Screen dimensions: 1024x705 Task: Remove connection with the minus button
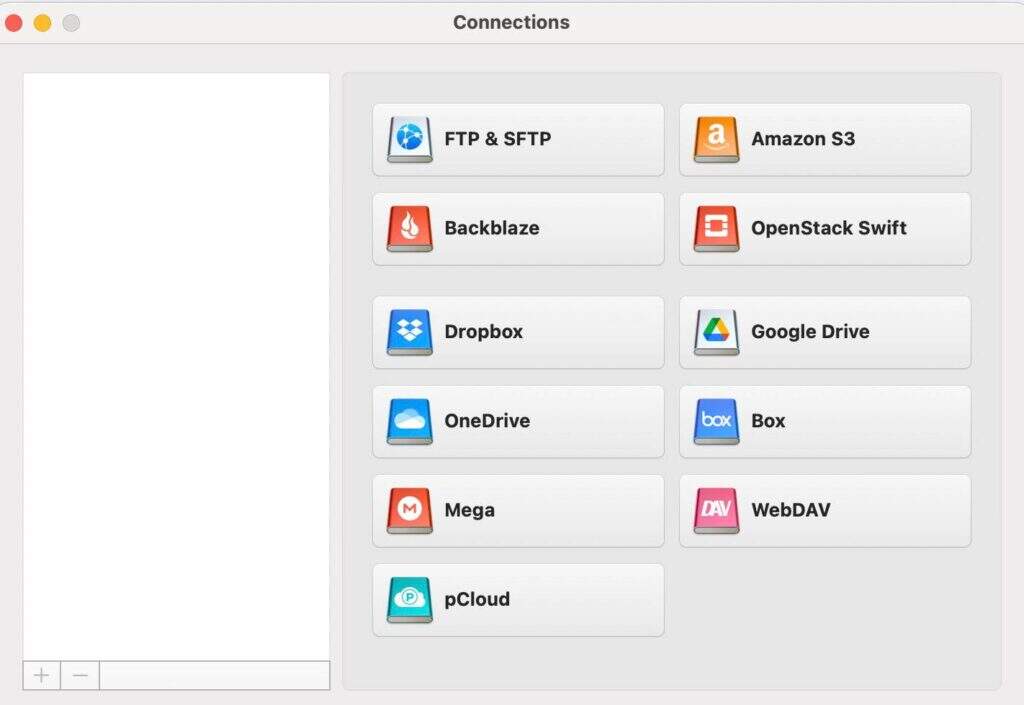(x=80, y=675)
